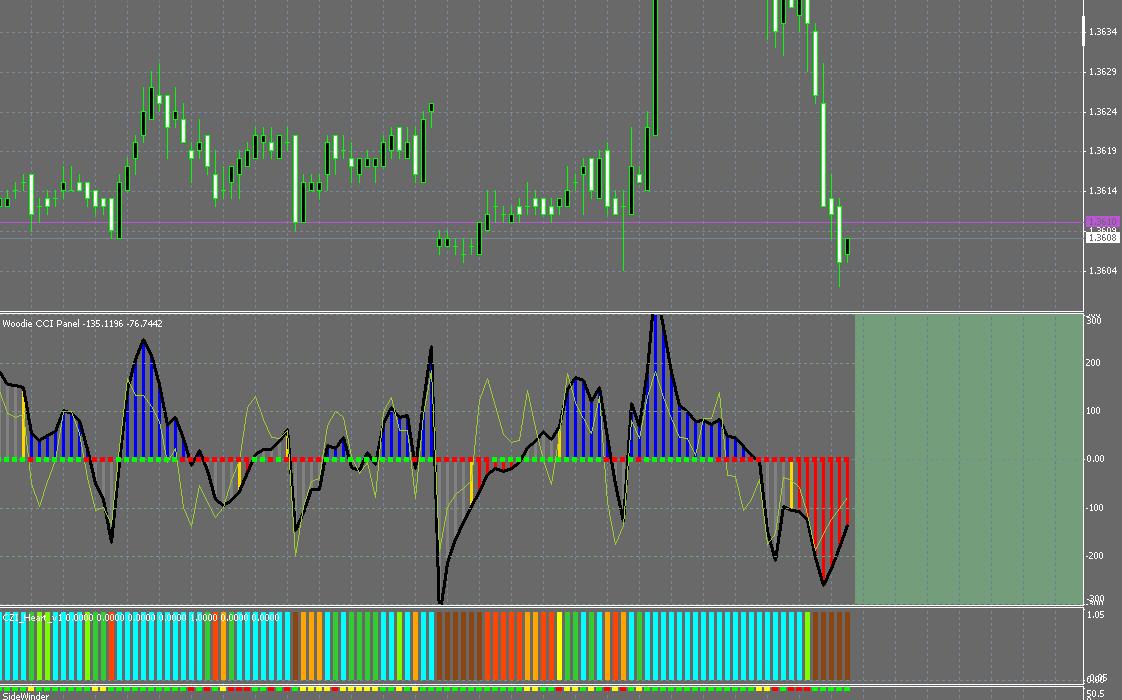The image size is (1122, 700).
Task: Click the 1.3634 price axis label
Action: point(1102,31)
